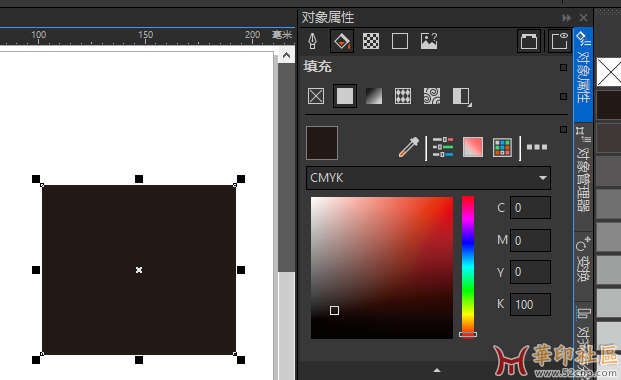The image size is (621, 380).
Task: Open the Rectangle properties tab
Action: pos(400,41)
